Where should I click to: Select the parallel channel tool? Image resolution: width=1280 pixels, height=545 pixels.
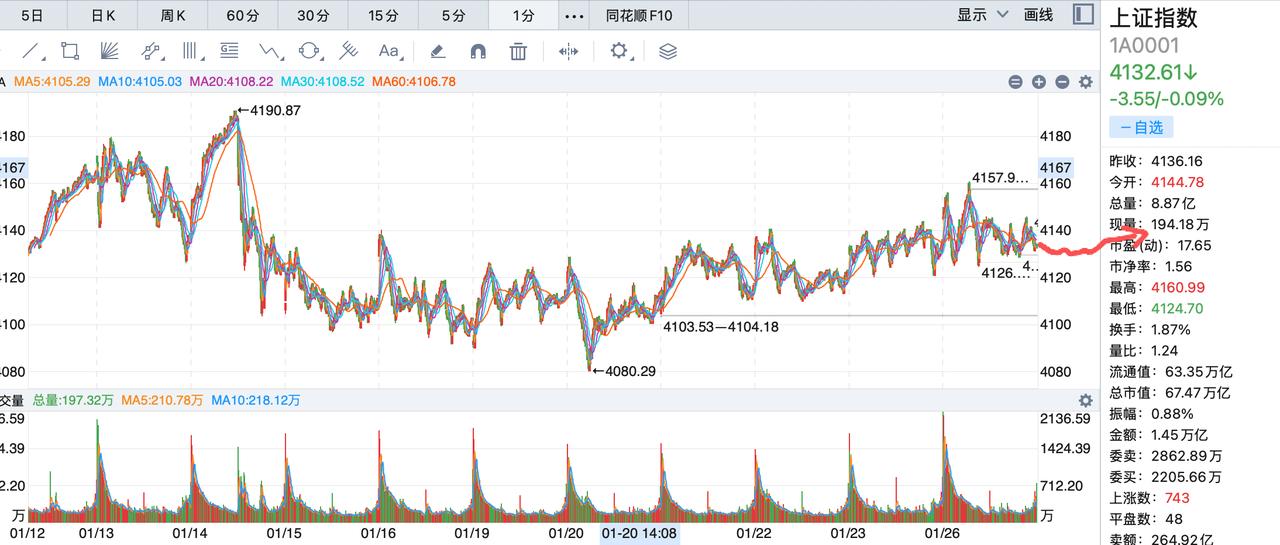pyautogui.click(x=151, y=50)
